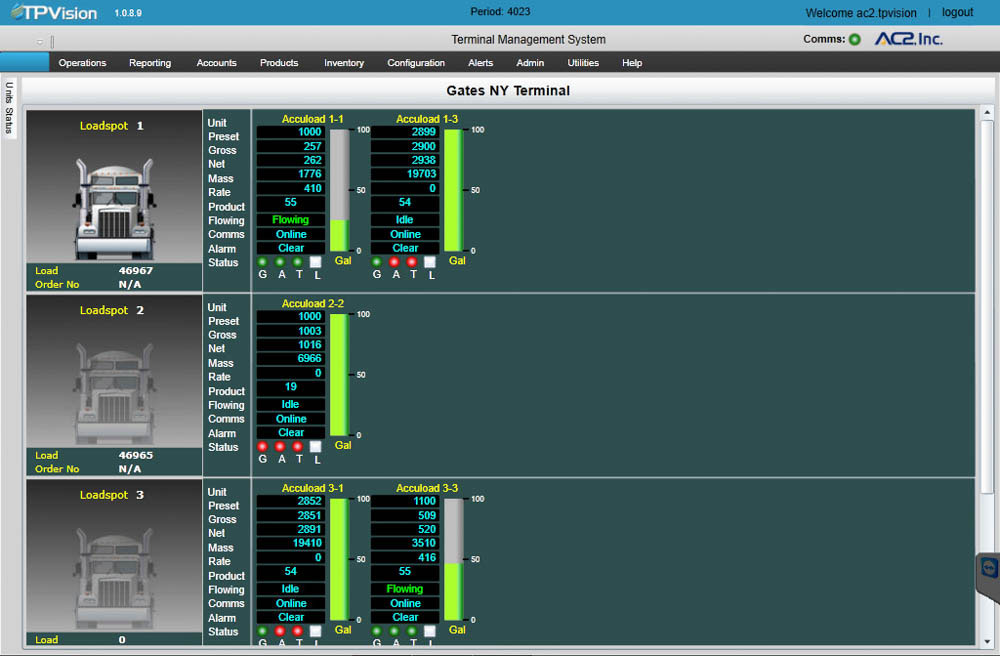Image resolution: width=1000 pixels, height=656 pixels.
Task: Click the red A alarm light on Accuload 1-3
Action: pos(395,261)
